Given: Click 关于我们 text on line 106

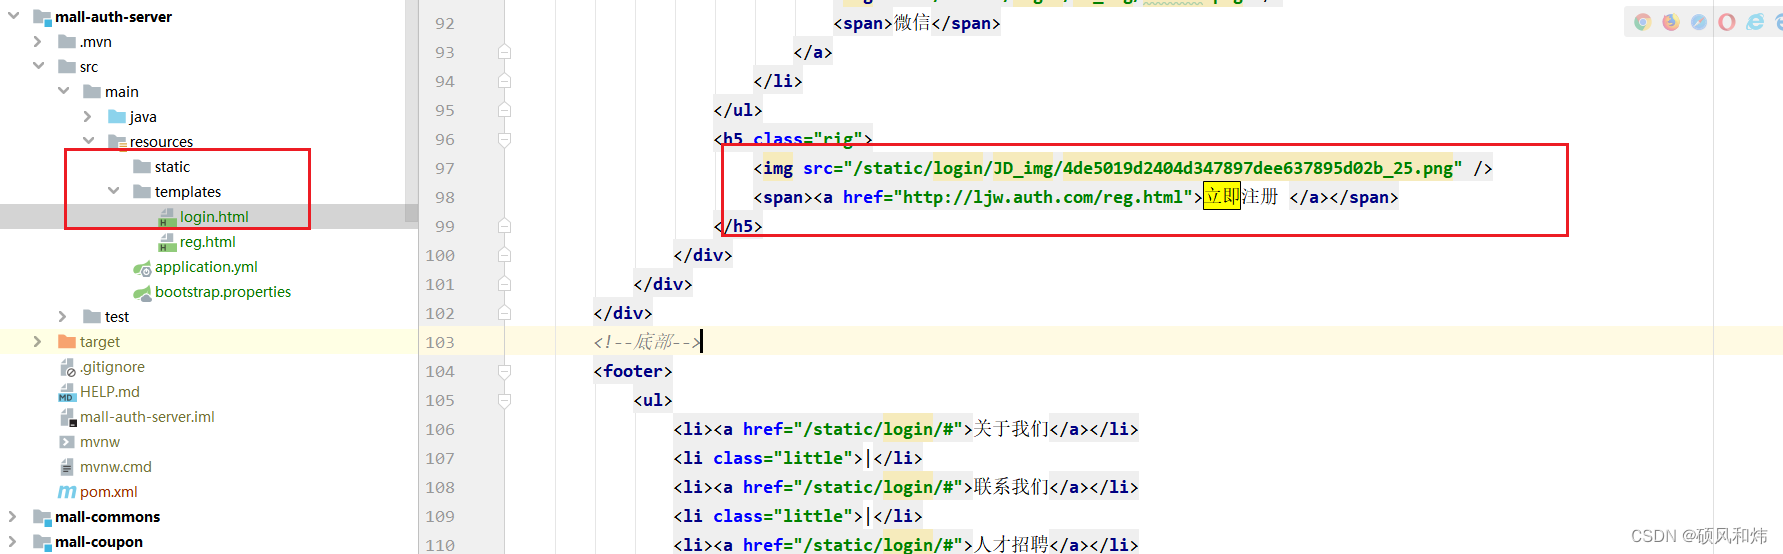Looking at the screenshot, I should tap(1011, 429).
